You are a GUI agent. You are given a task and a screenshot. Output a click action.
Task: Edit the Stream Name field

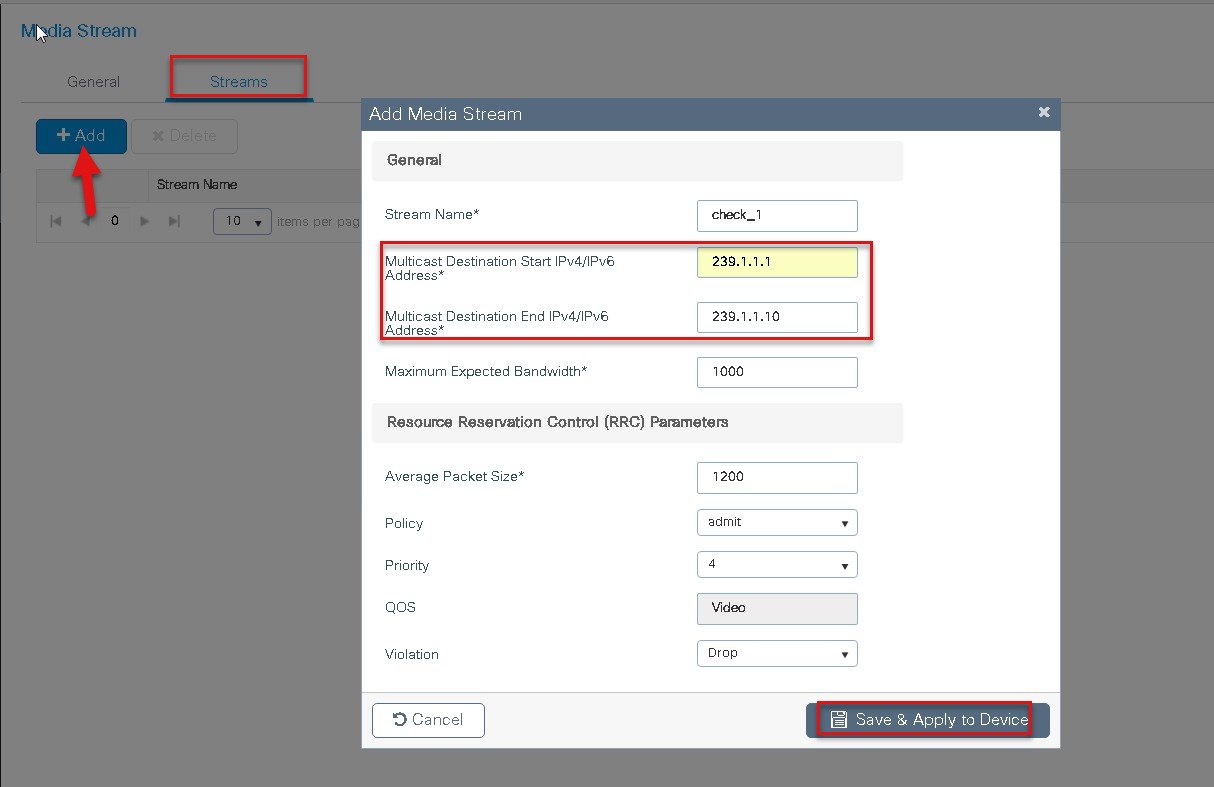click(x=777, y=215)
